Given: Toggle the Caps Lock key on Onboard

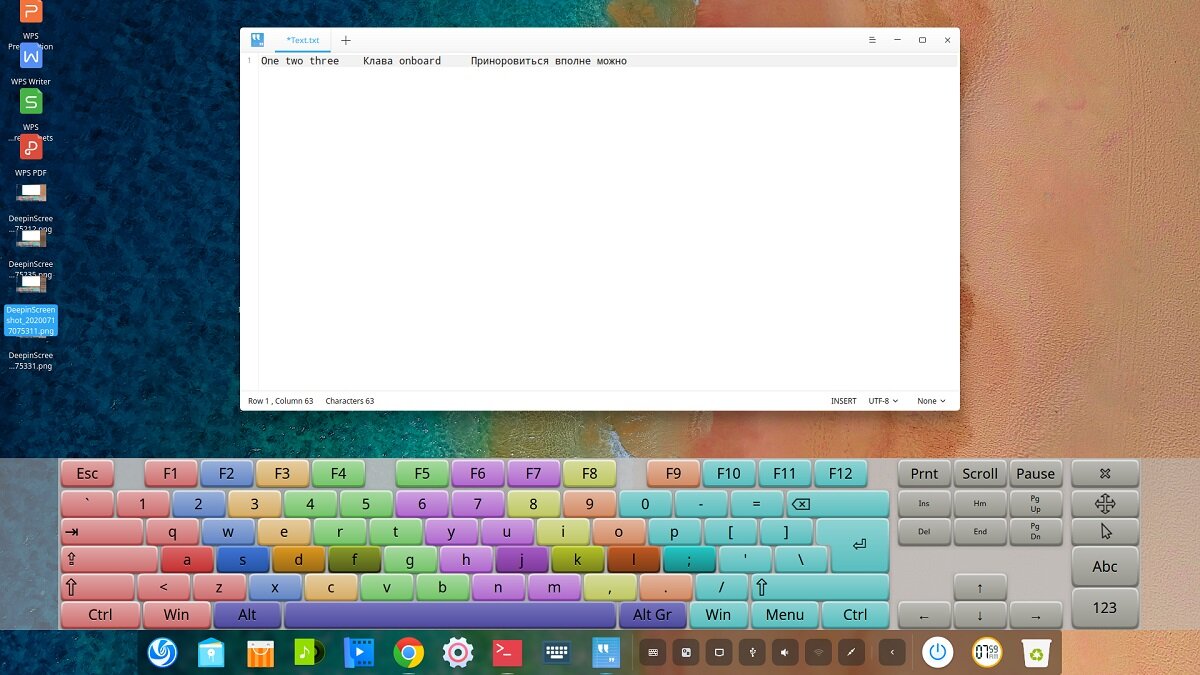Looking at the screenshot, I should tap(109, 560).
